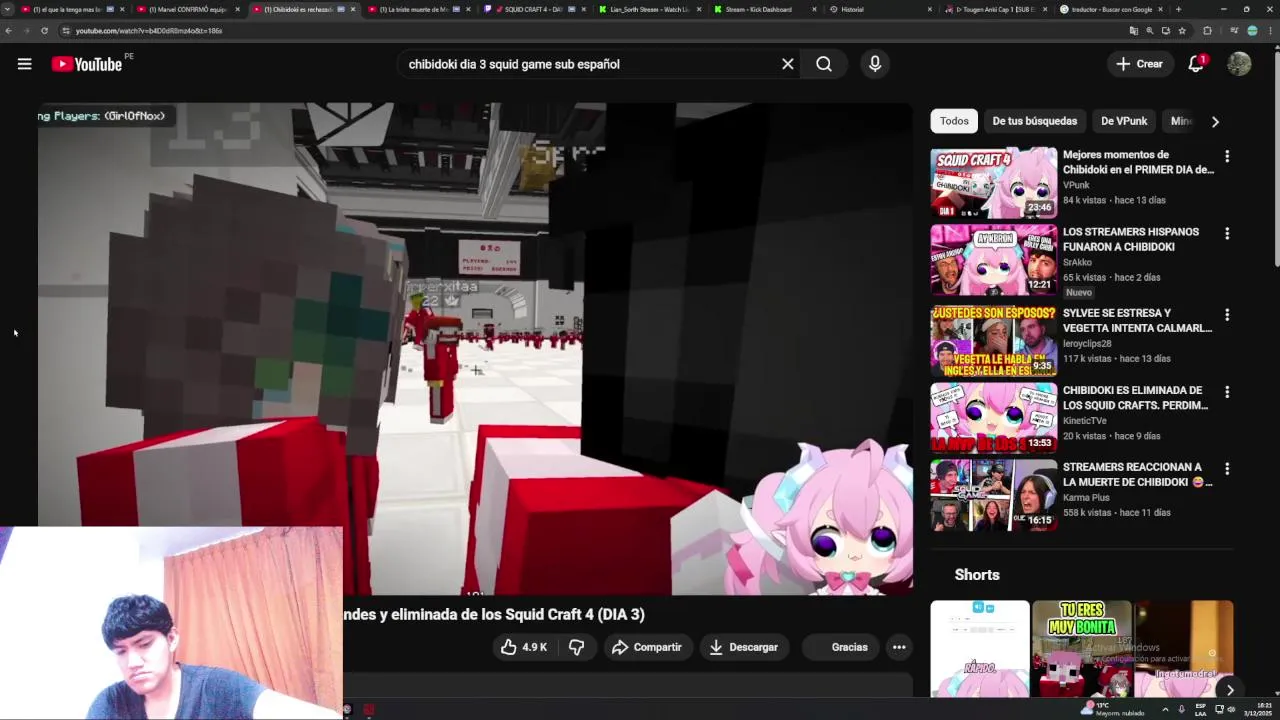This screenshot has width=1280, height=720.
Task: Open the taskbar volume speaker icon
Action: (x=1231, y=709)
